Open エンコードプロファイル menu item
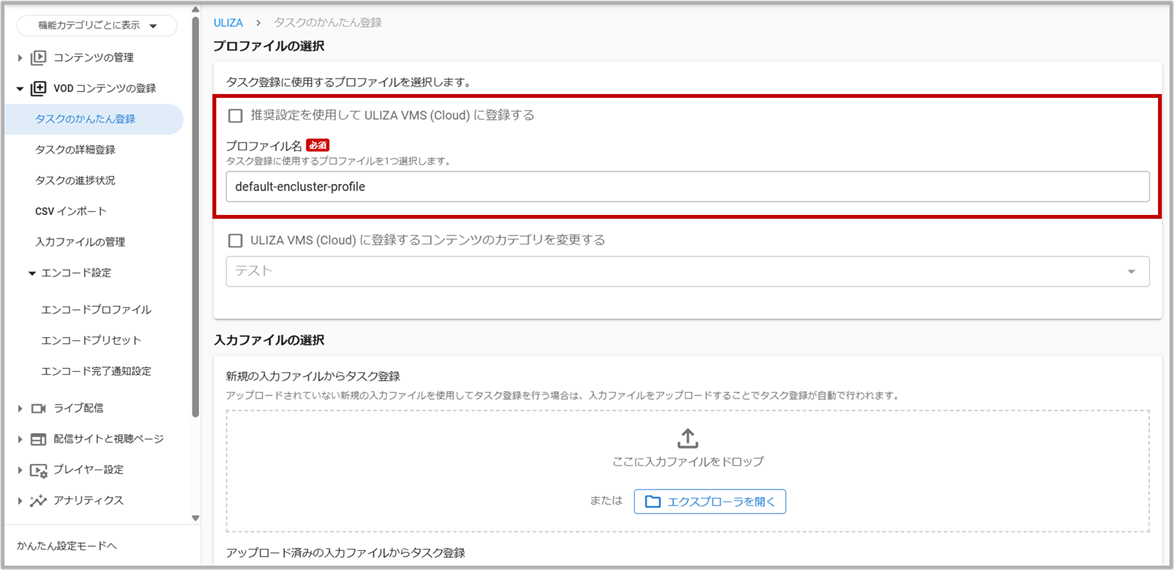 96,309
